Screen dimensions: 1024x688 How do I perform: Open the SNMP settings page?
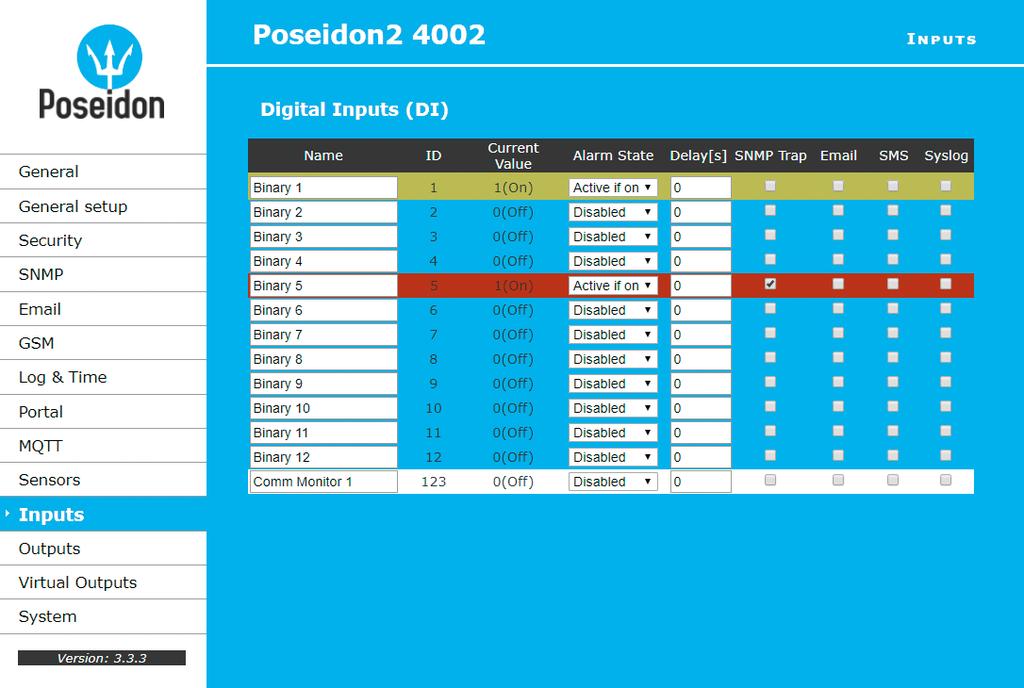click(x=103, y=274)
